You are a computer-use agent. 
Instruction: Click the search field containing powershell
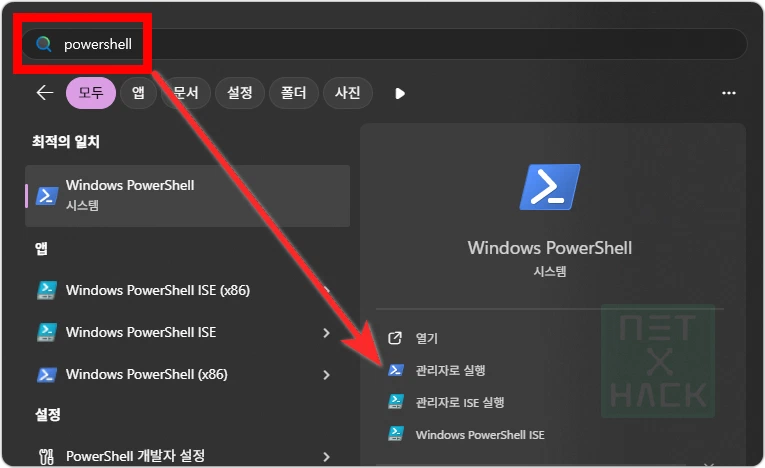click(x=400, y=44)
